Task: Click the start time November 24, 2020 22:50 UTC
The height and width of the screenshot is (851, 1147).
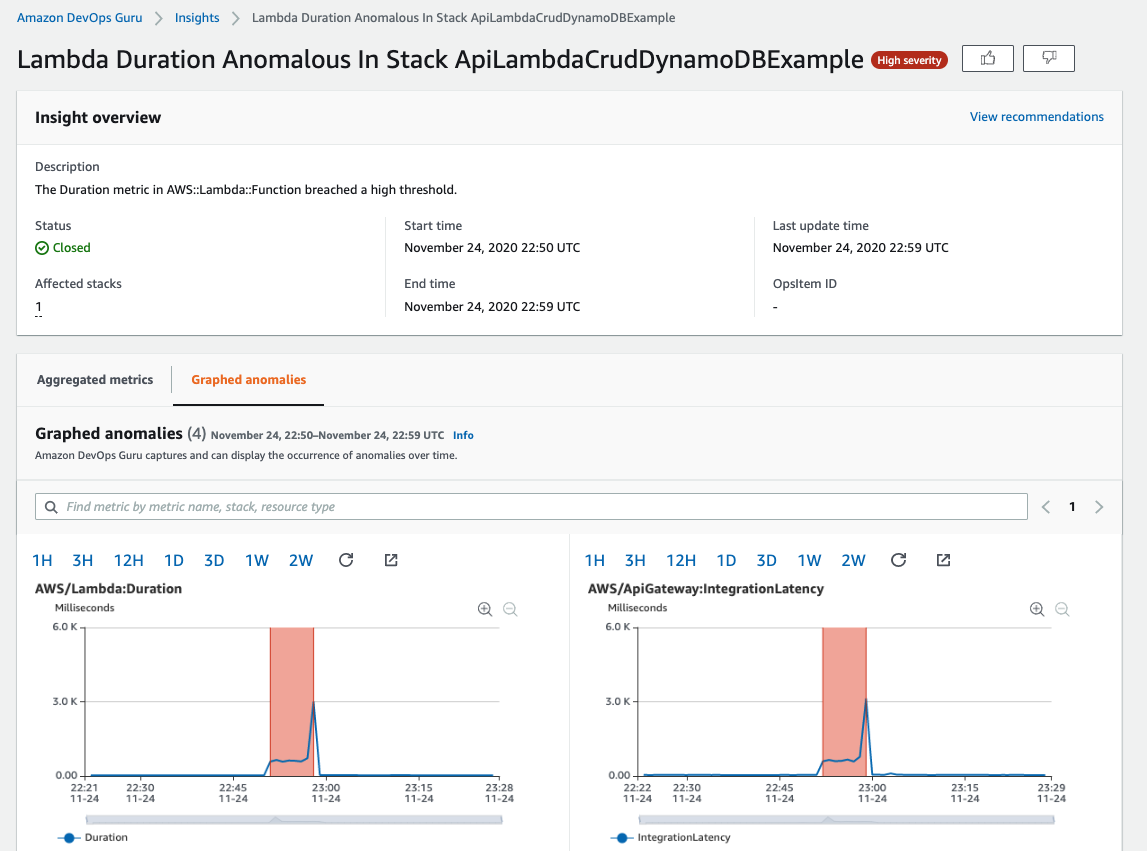Action: pyautogui.click(x=492, y=247)
